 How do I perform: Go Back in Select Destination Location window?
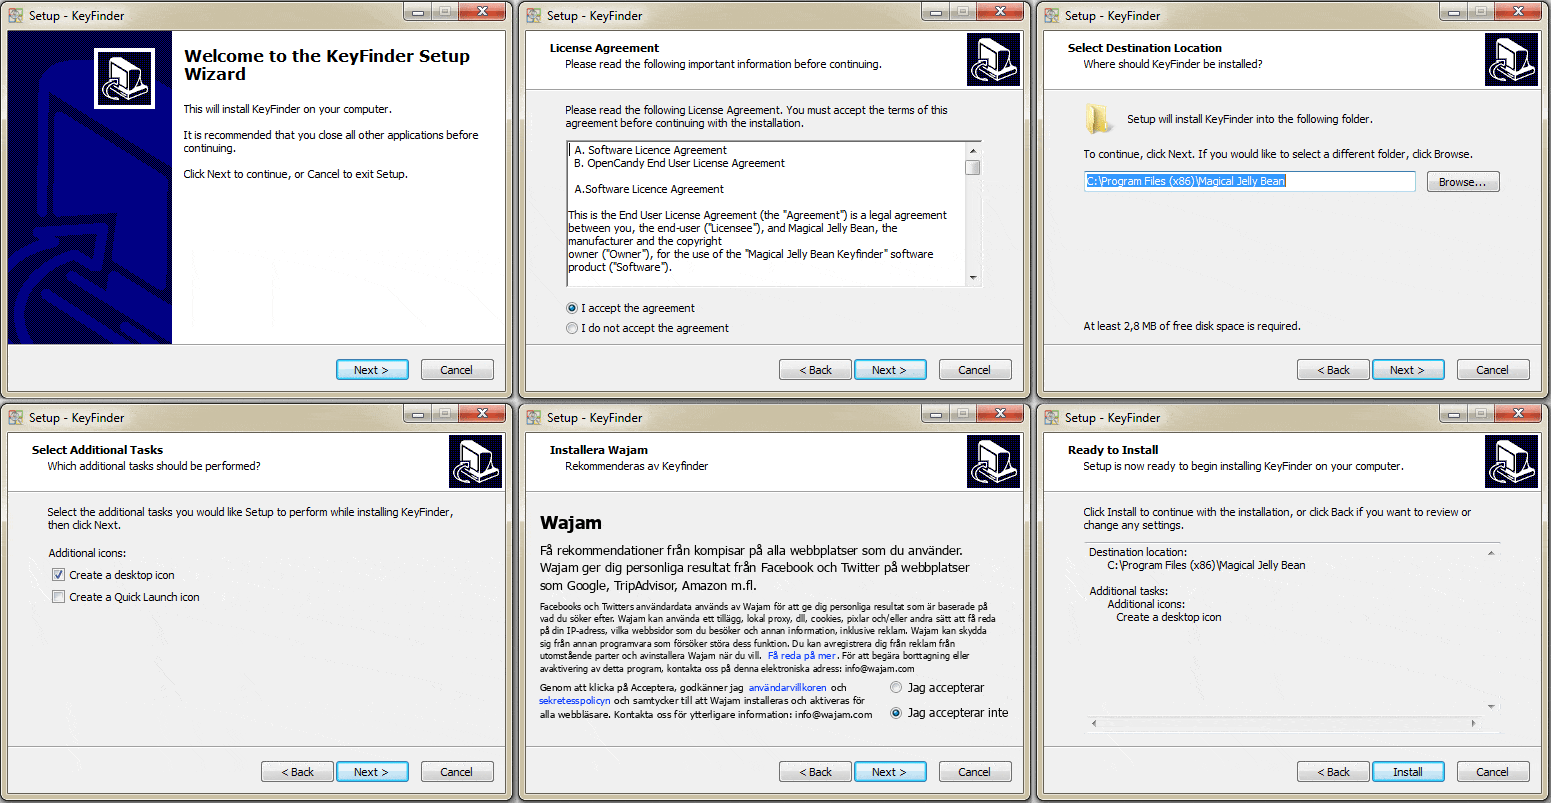(1333, 369)
